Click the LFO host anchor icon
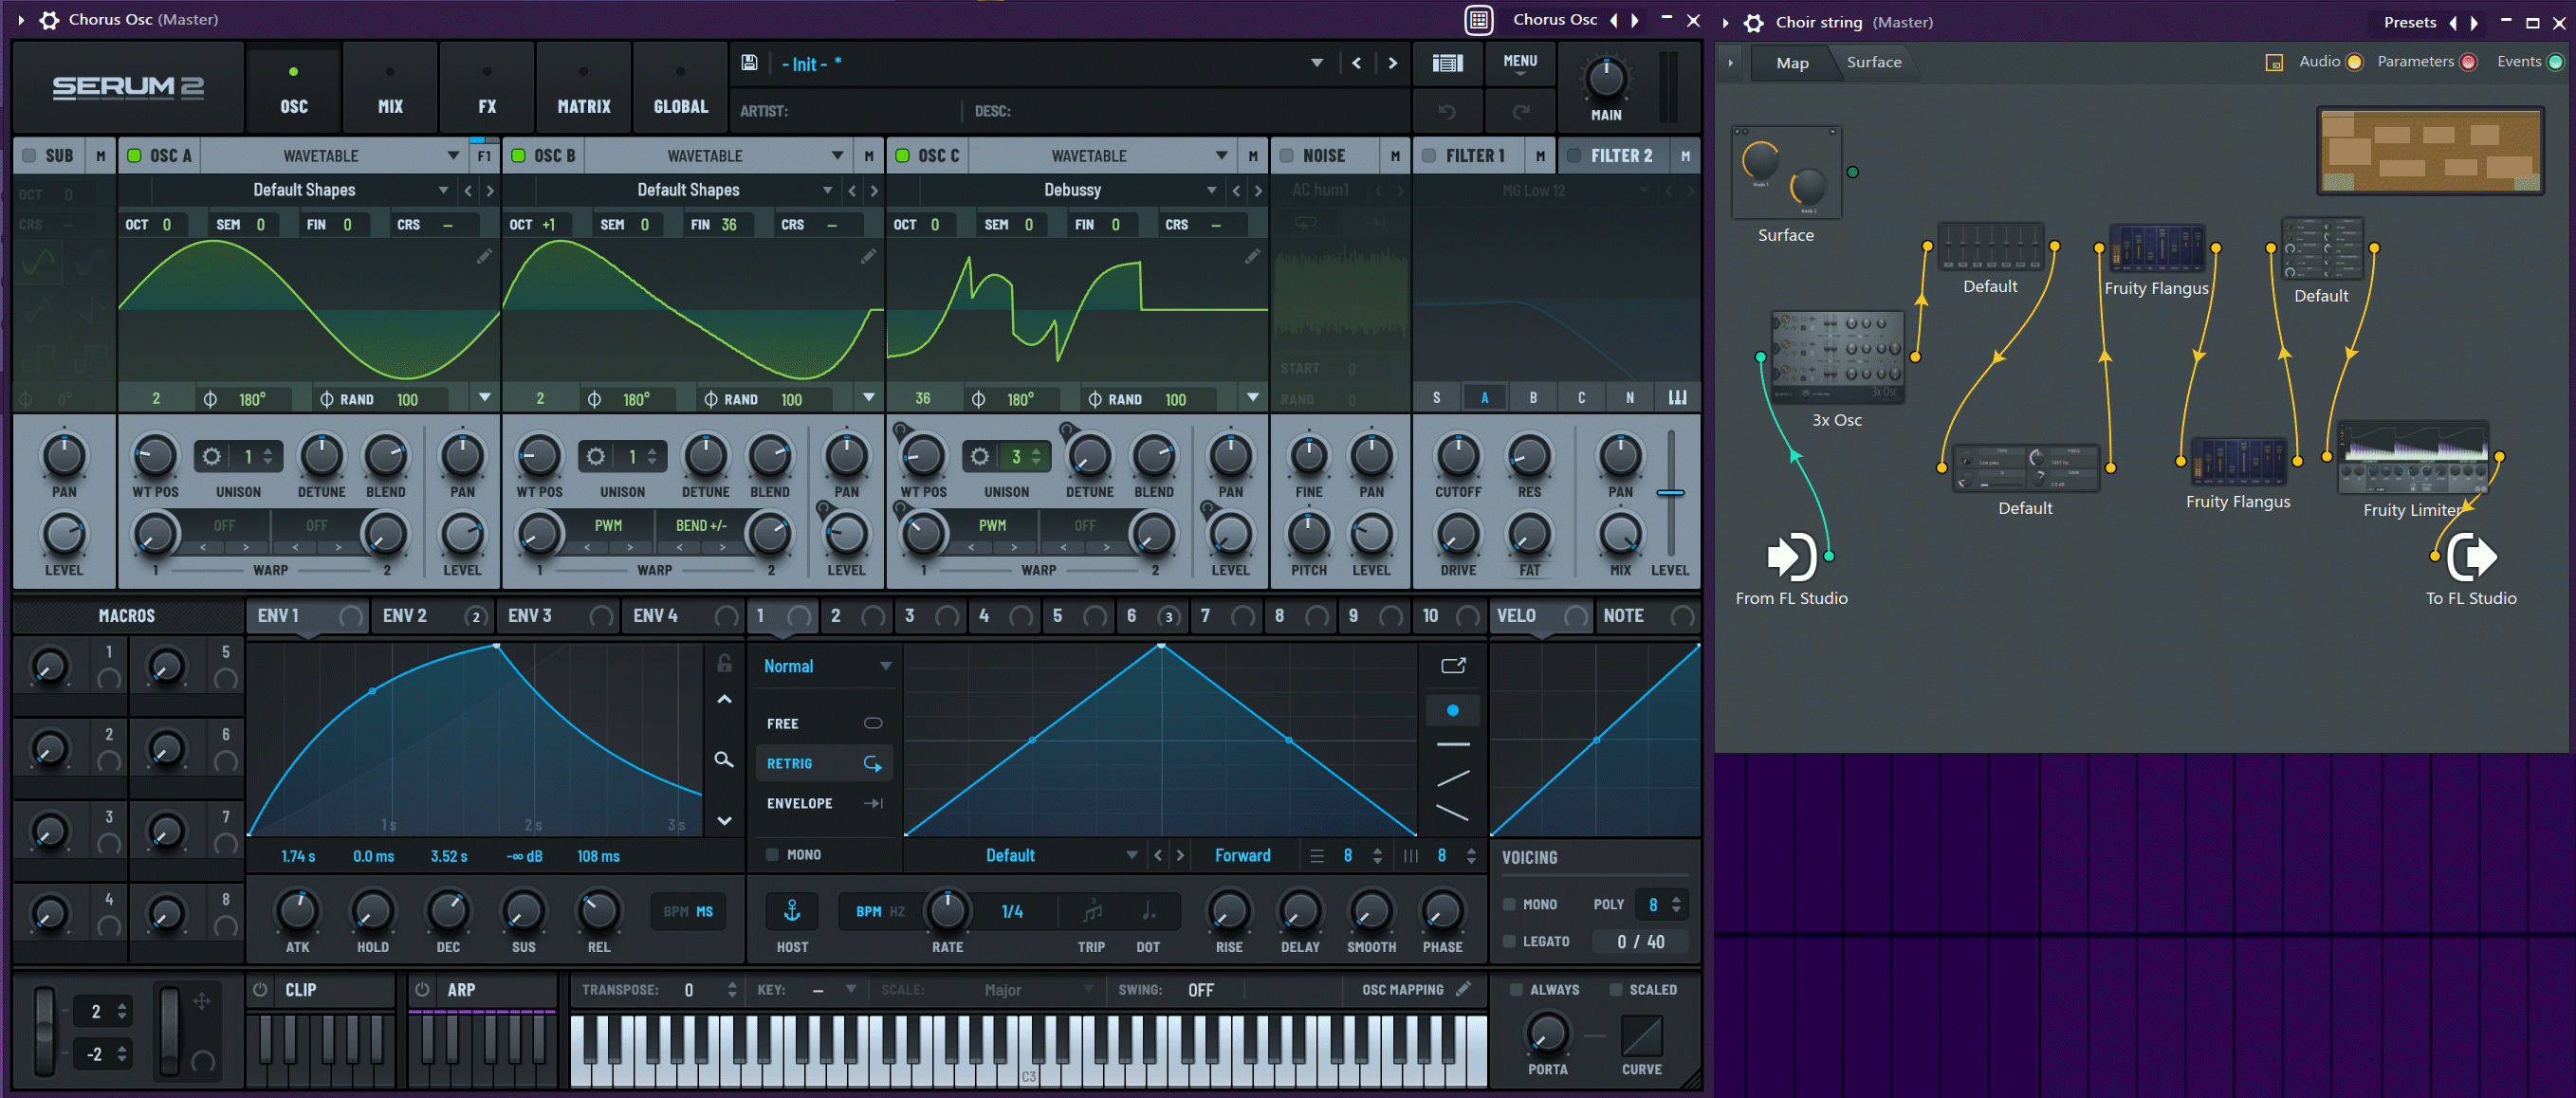This screenshot has height=1098, width=2576. [x=791, y=911]
